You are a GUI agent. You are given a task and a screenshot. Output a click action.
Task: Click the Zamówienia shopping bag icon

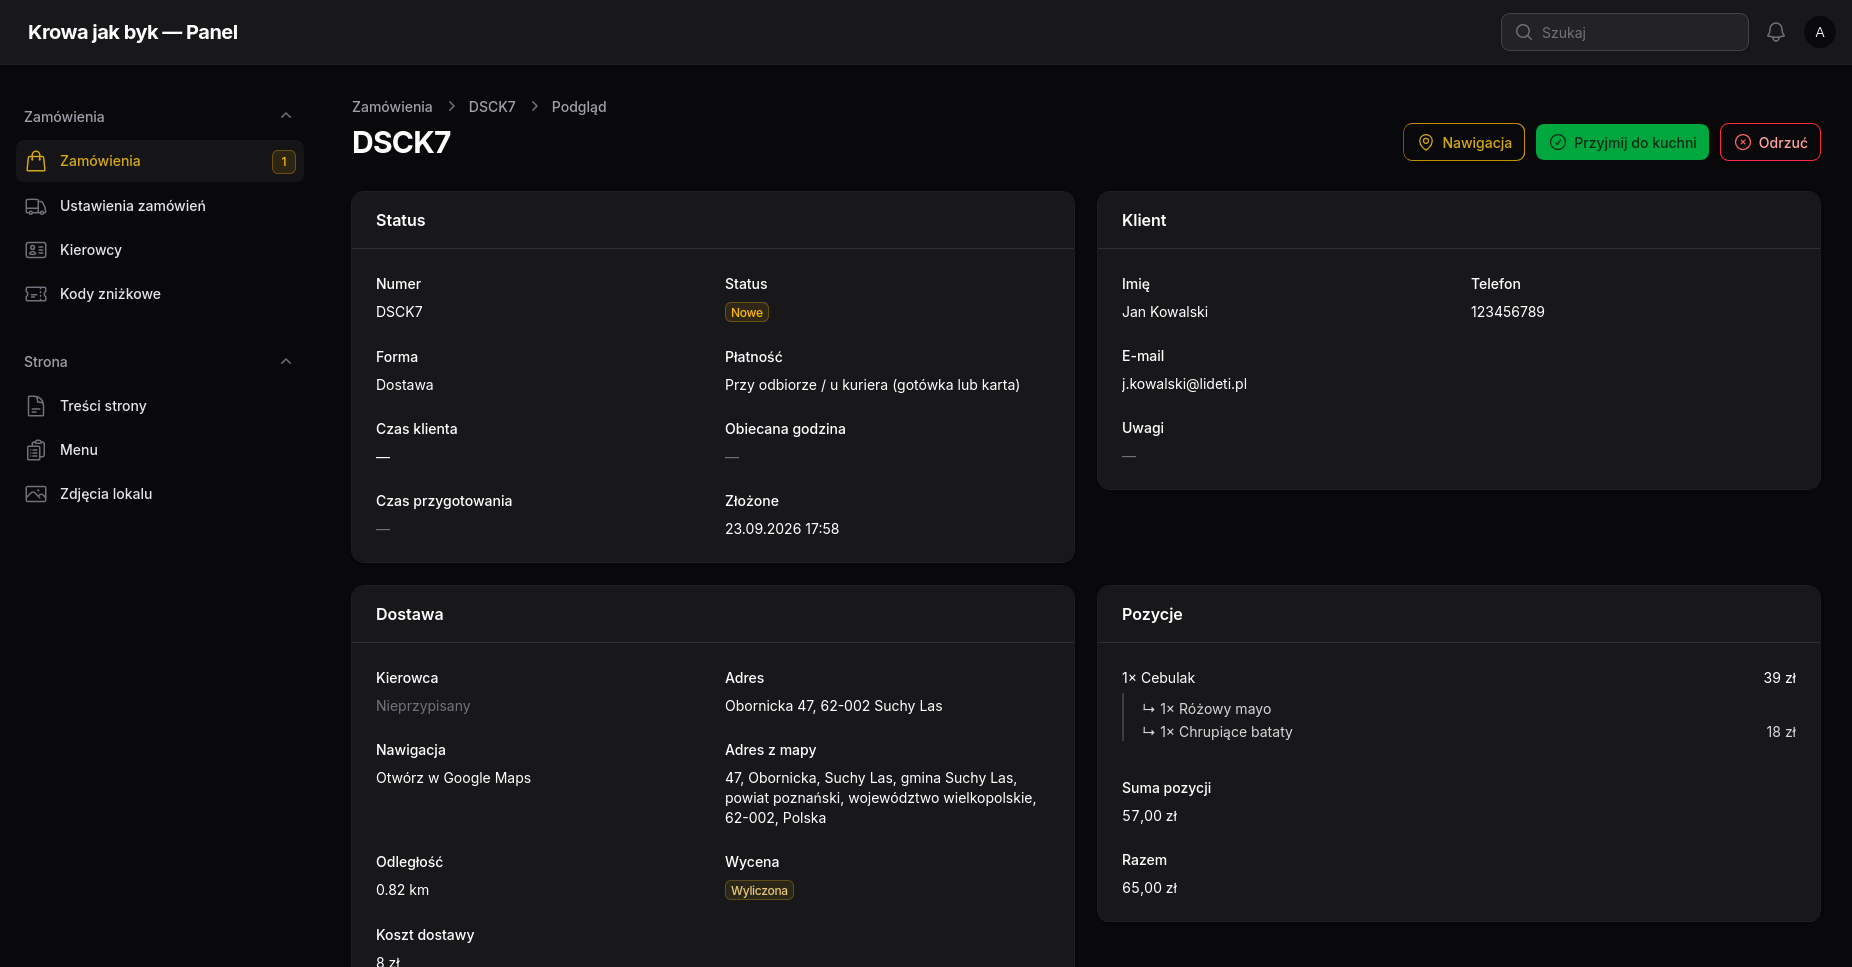pyautogui.click(x=36, y=161)
